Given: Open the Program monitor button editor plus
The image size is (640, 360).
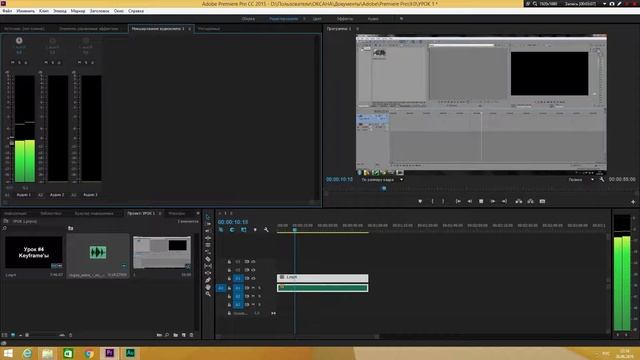Looking at the screenshot, I should 633,202.
